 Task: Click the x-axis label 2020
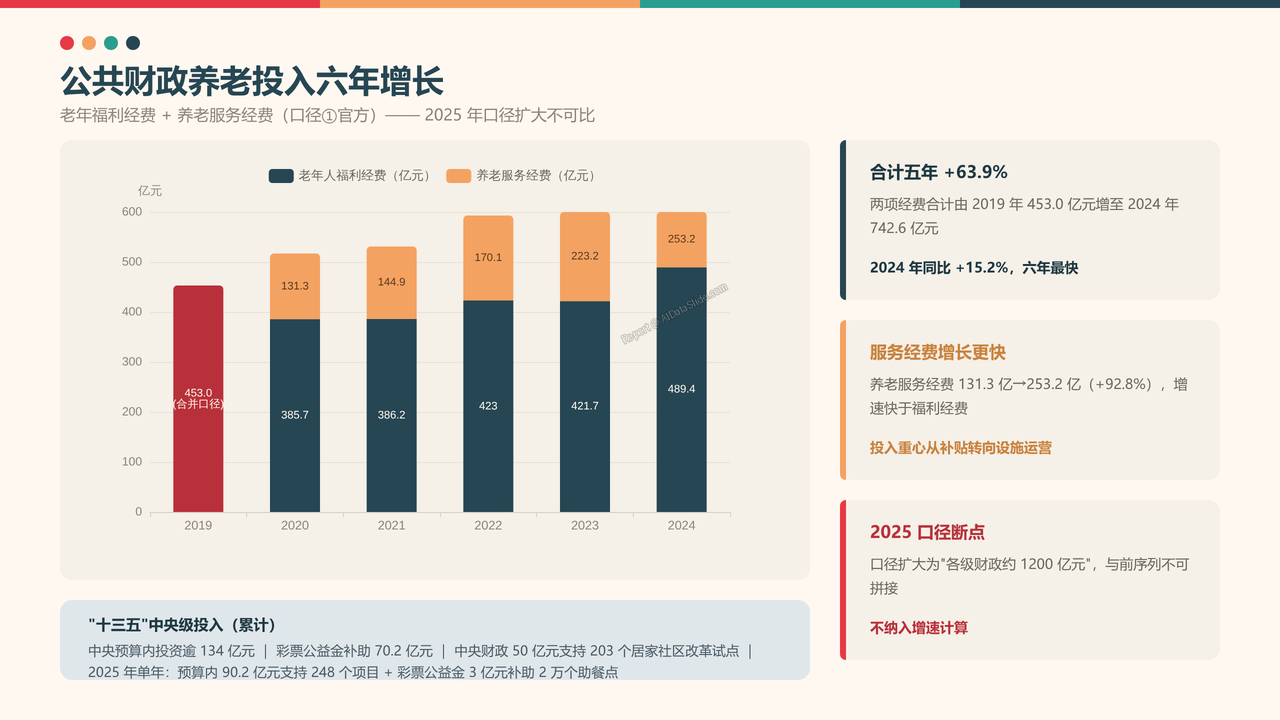click(295, 526)
